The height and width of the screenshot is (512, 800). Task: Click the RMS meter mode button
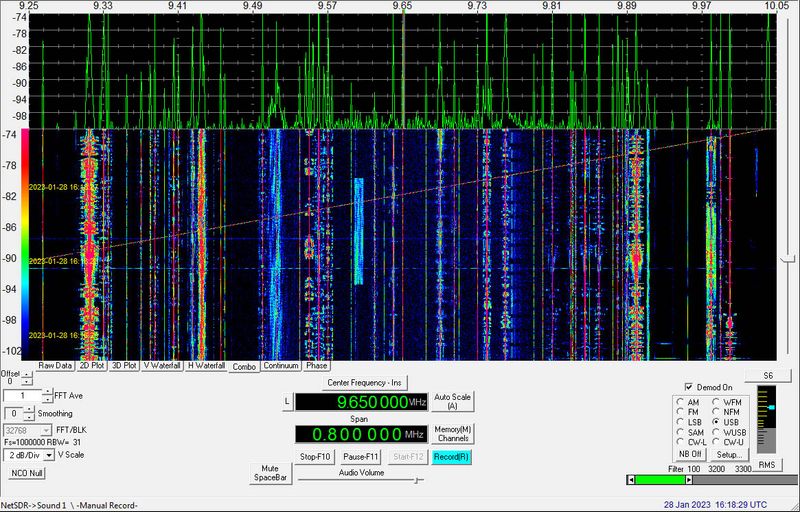click(766, 465)
